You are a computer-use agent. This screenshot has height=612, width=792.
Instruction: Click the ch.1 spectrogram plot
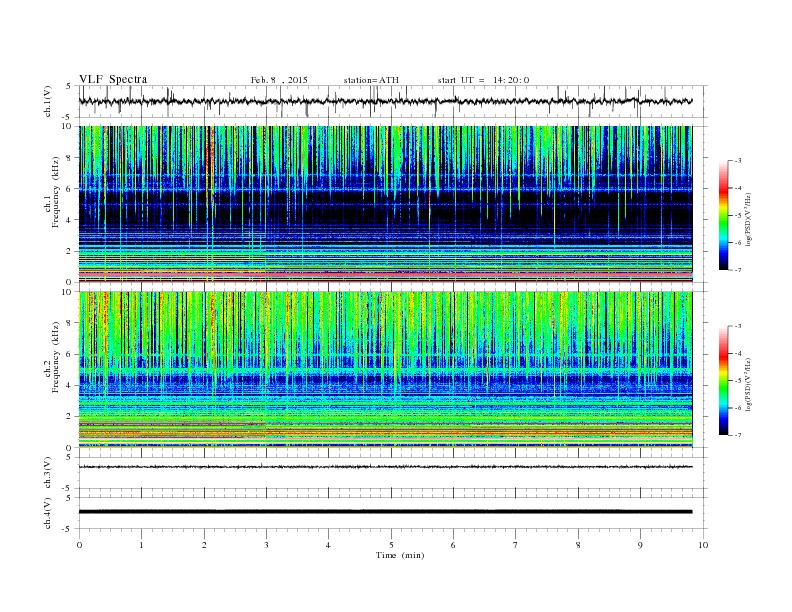tap(386, 204)
